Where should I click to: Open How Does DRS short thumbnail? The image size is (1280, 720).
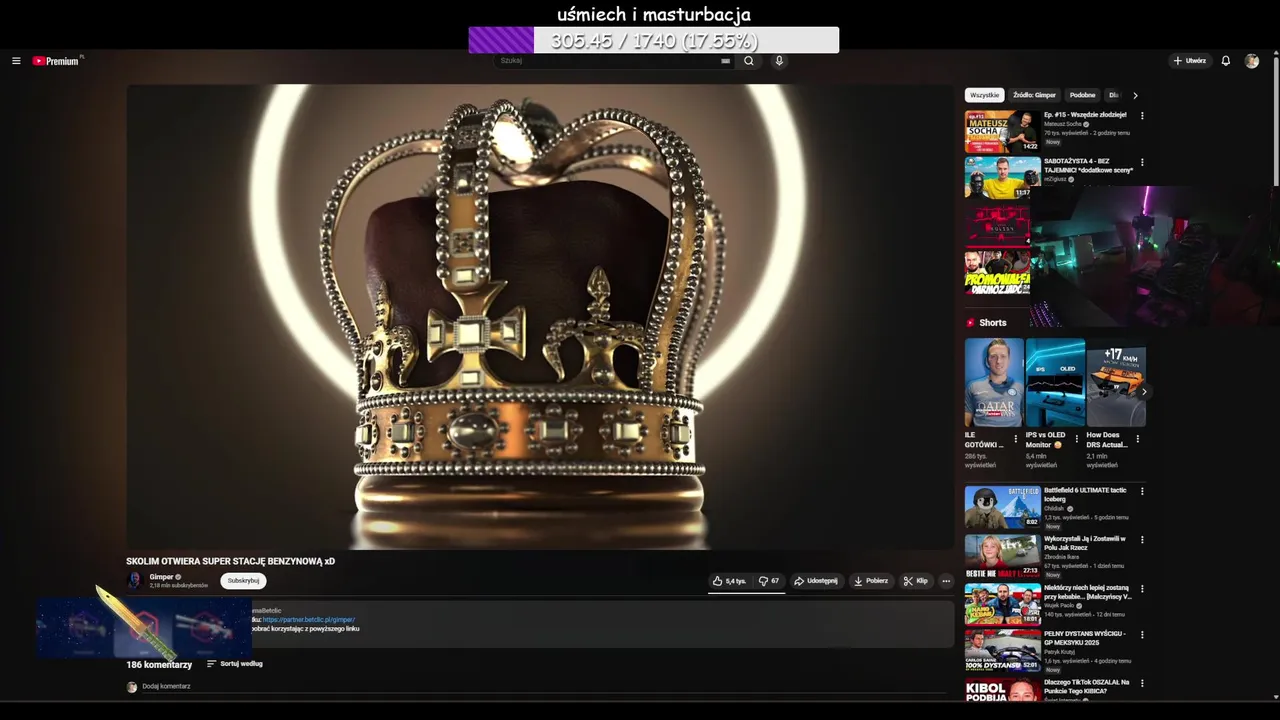click(x=1116, y=383)
